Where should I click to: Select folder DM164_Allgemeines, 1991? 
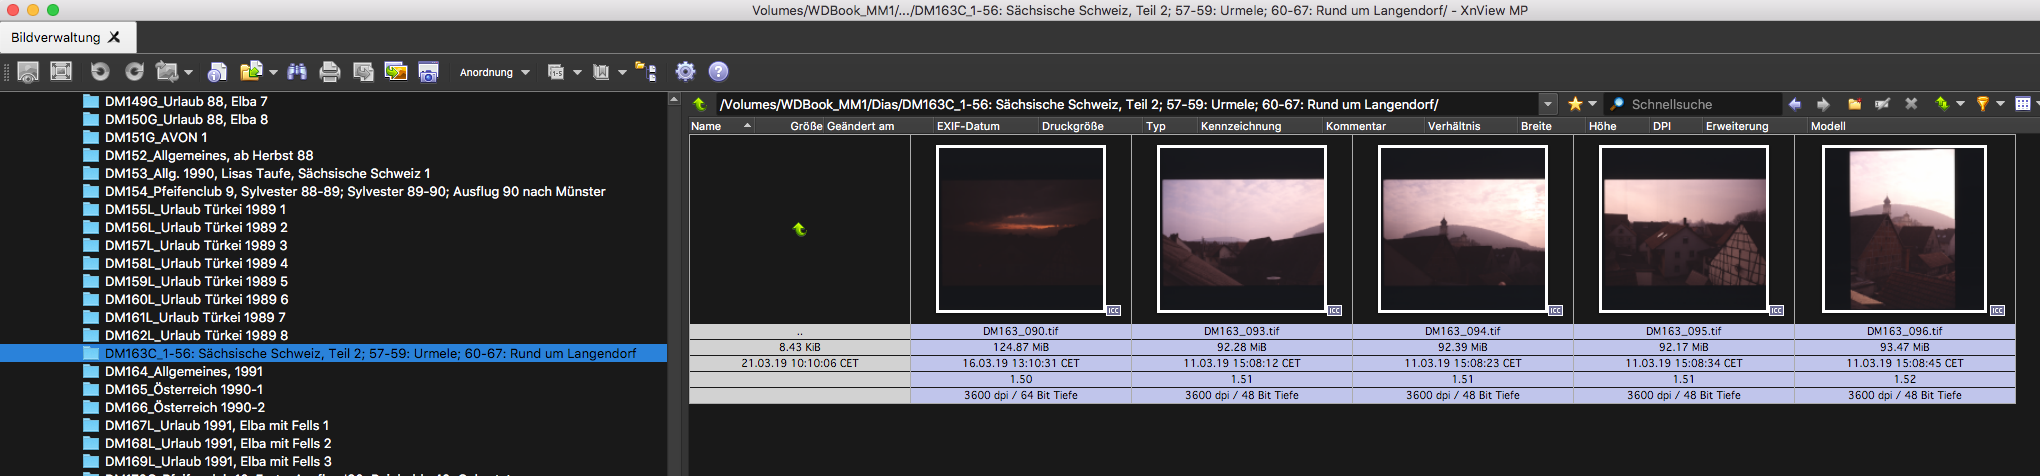coord(184,371)
